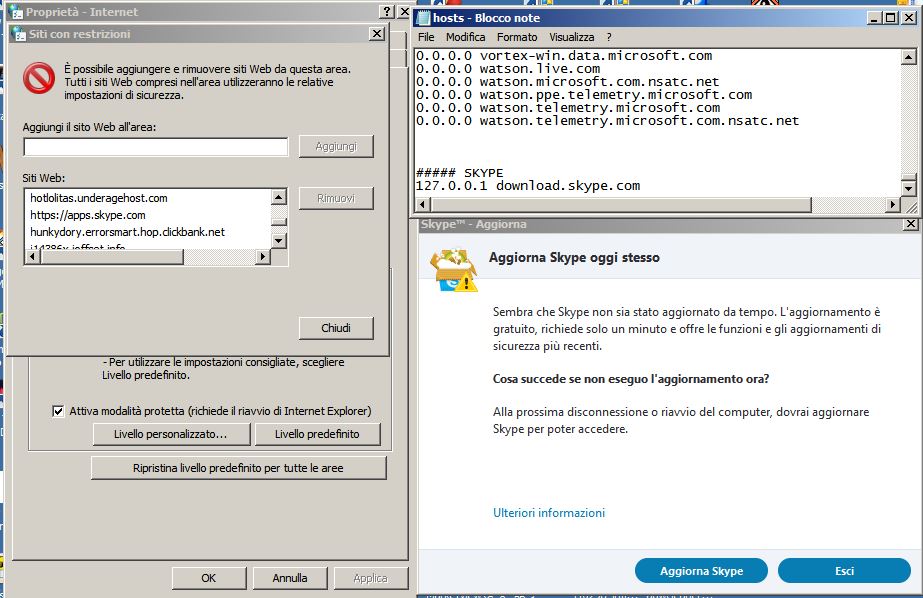Click the Esci button in Skype dialog
923x598 pixels.
(x=844, y=570)
